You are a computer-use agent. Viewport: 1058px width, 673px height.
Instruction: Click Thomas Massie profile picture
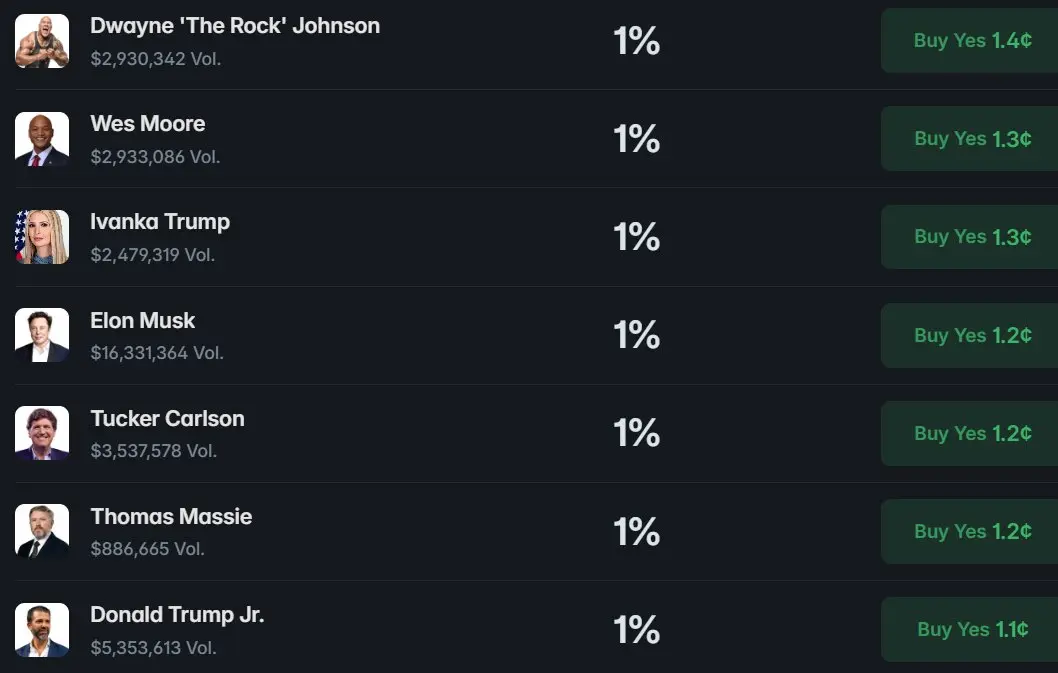[42, 531]
